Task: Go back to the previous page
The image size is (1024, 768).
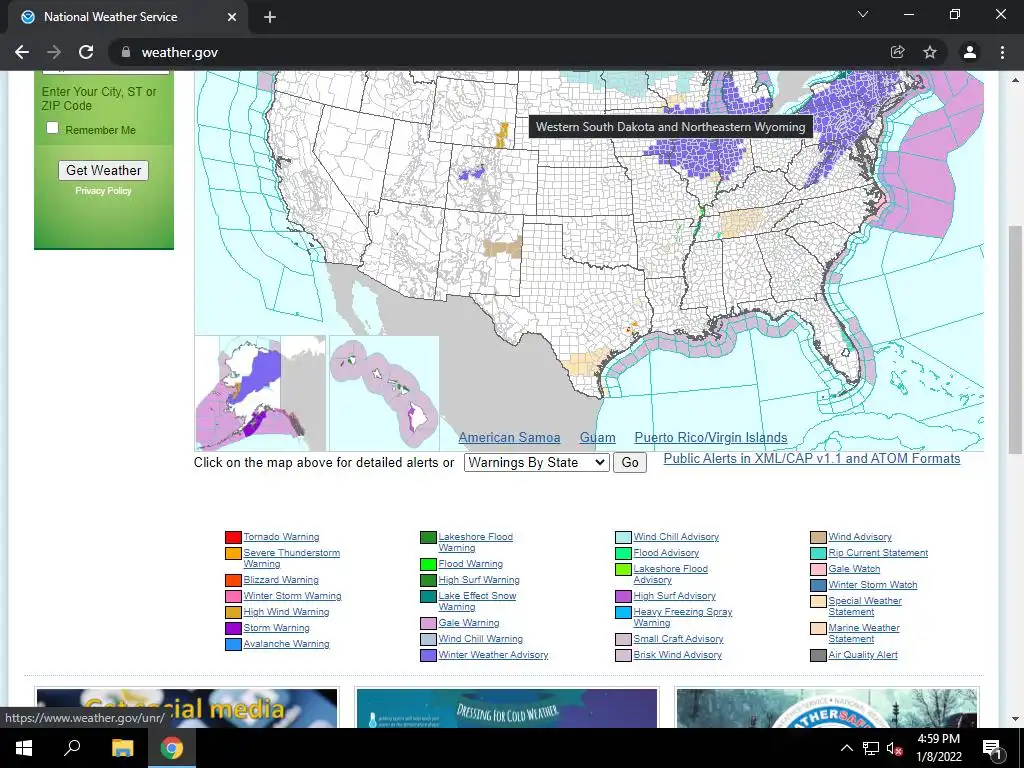Action: tap(22, 52)
